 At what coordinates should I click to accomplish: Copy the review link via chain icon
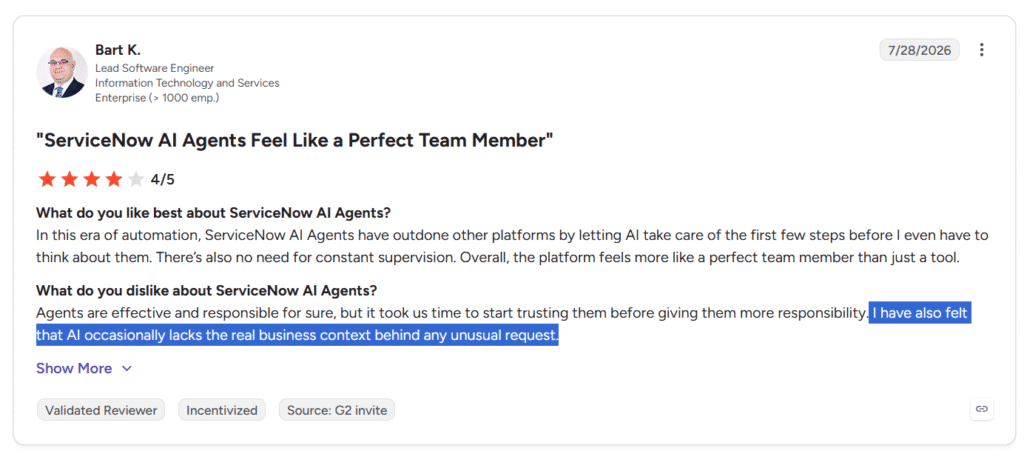pyautogui.click(x=982, y=409)
